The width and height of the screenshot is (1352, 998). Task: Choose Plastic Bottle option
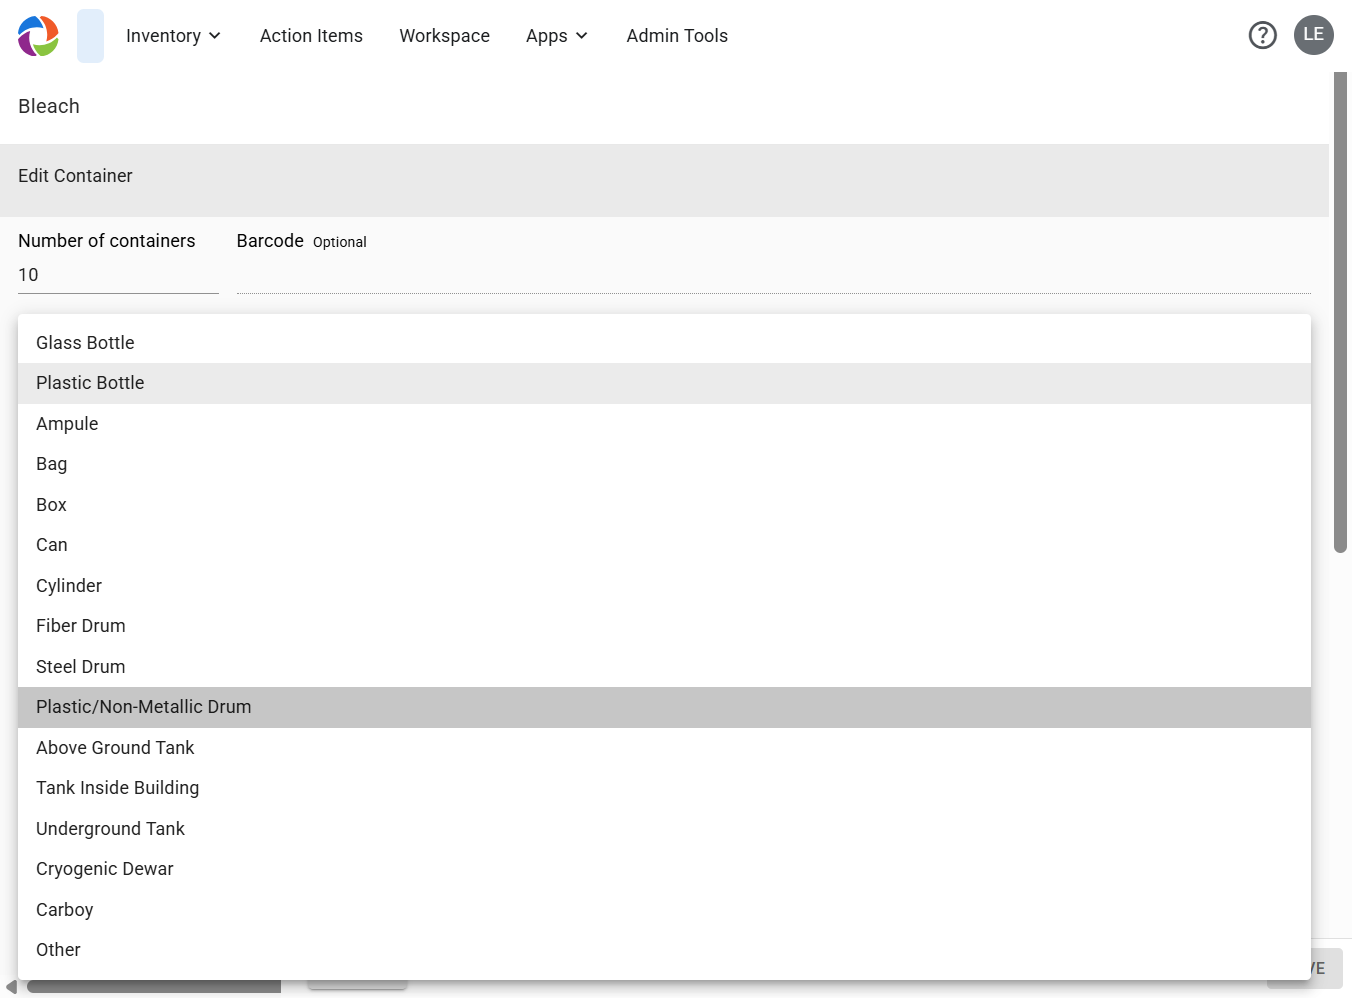pos(664,383)
